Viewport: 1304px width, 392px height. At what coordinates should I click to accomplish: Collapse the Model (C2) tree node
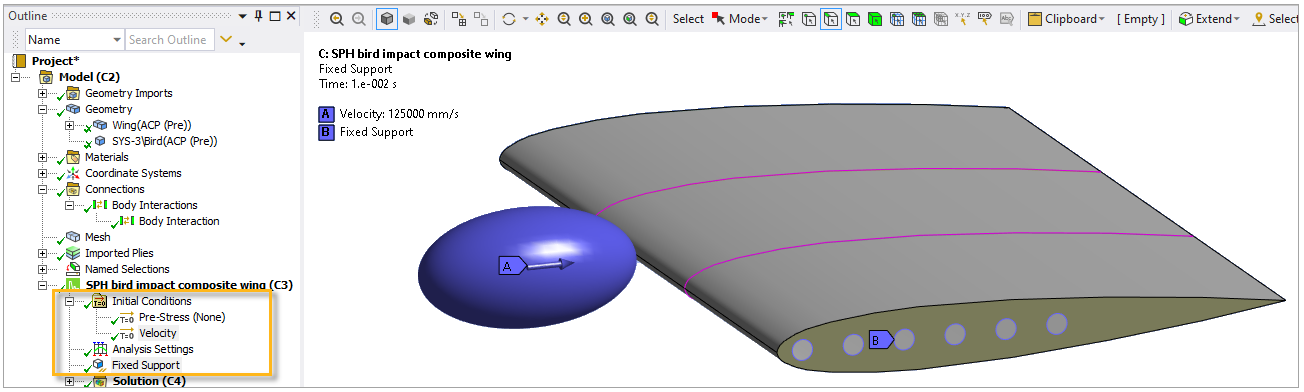14,77
